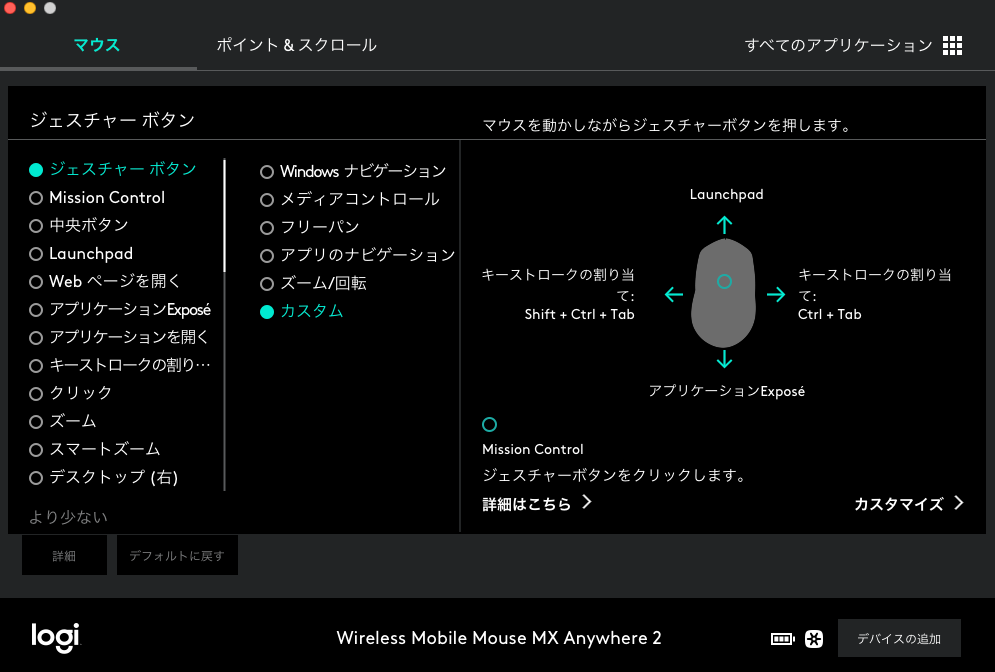Select the ズーム radio option

(63, 421)
